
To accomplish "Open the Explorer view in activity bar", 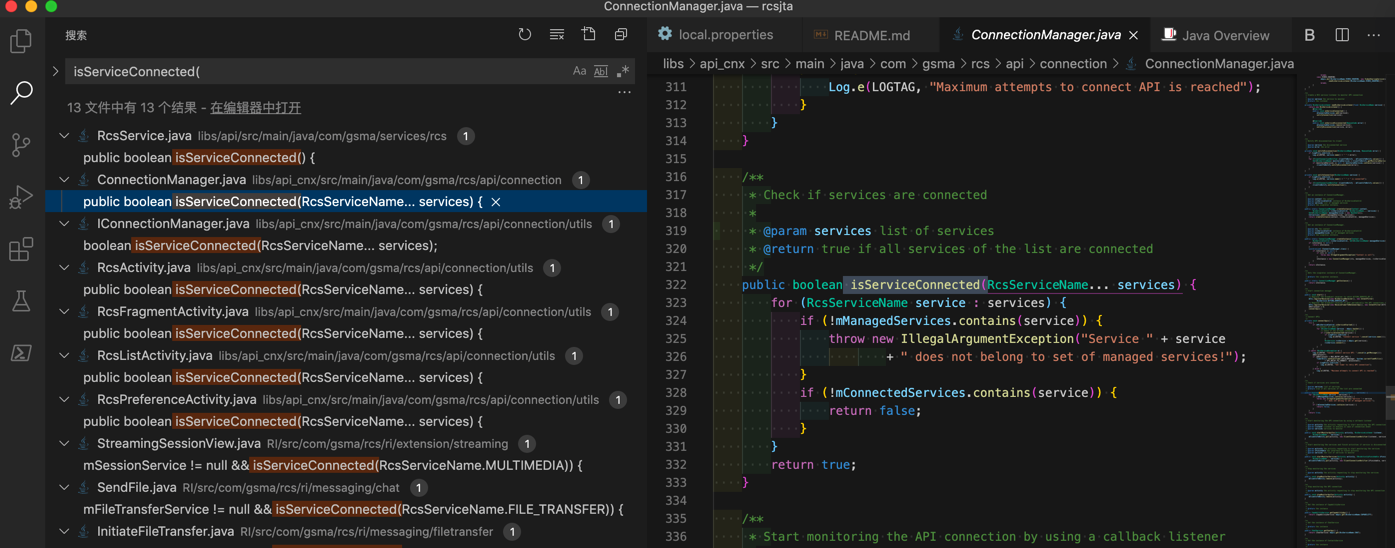I will click(x=21, y=41).
